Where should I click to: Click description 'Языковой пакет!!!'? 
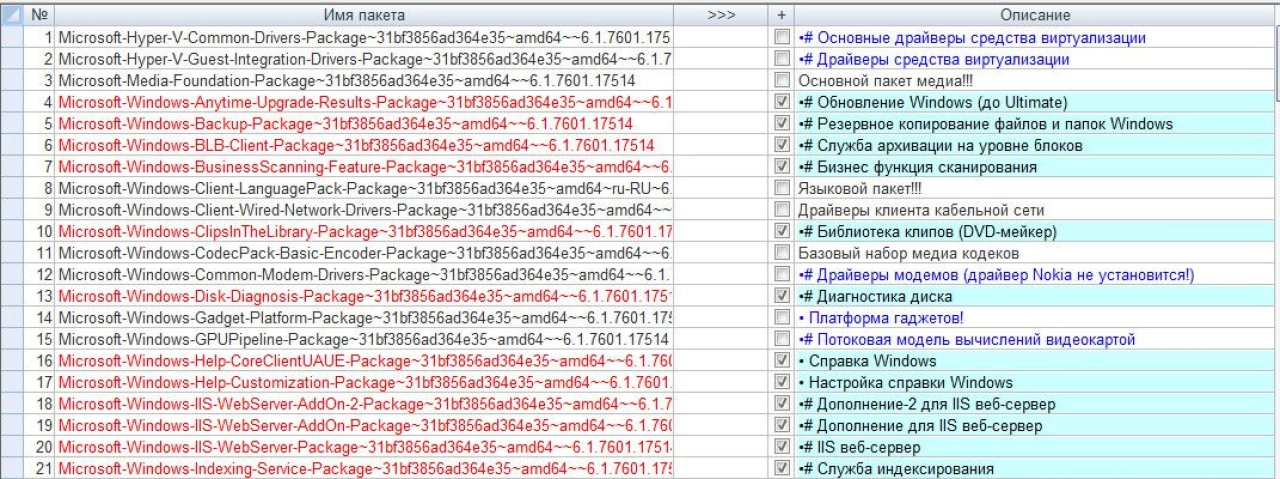pyautogui.click(x=860, y=188)
